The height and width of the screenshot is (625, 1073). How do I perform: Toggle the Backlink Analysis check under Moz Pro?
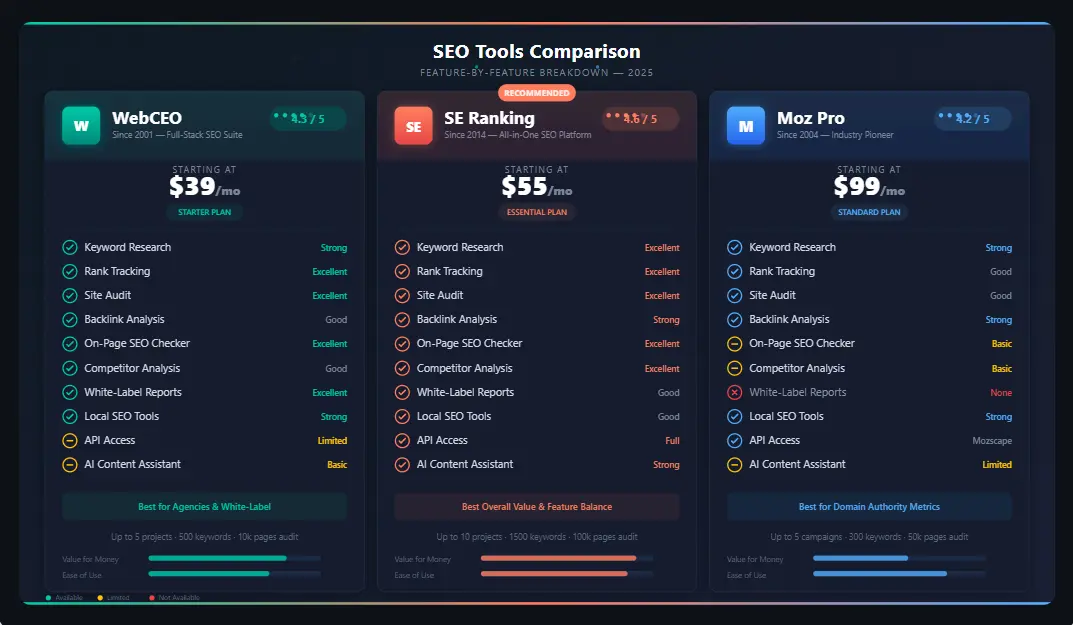coord(733,319)
